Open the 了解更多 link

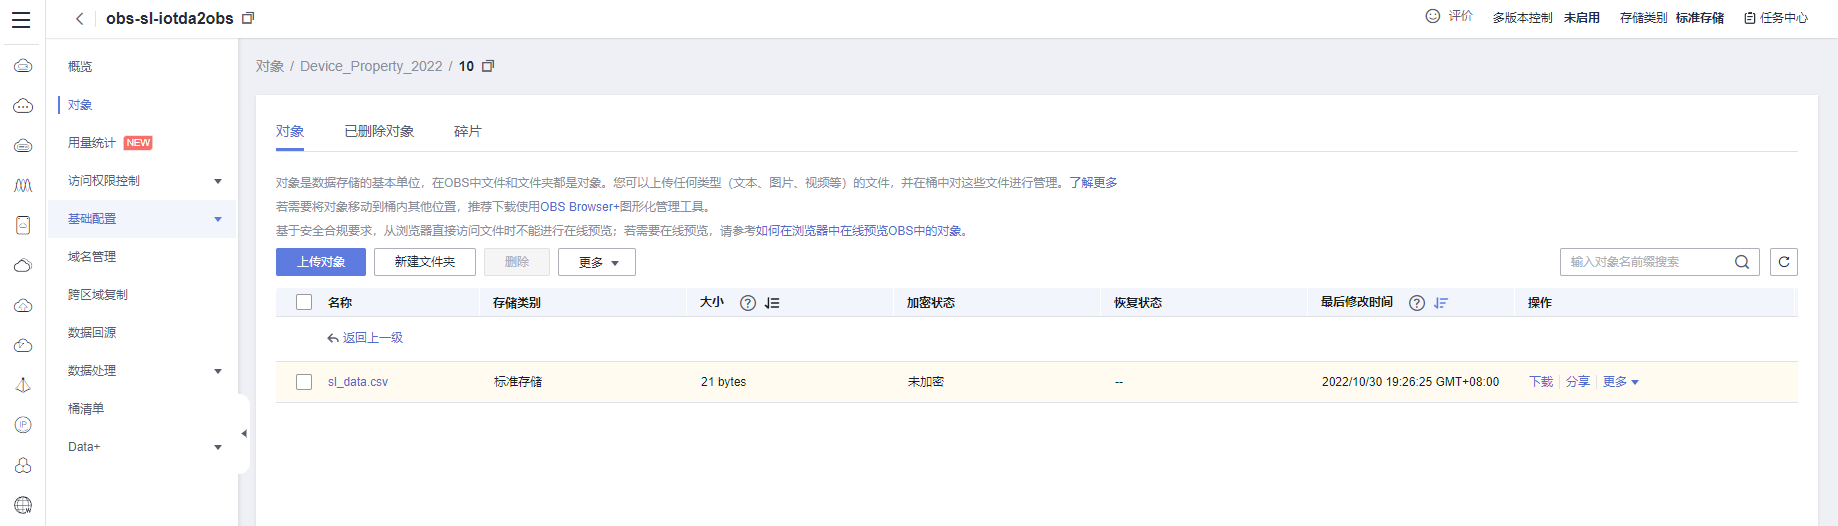(x=1093, y=183)
